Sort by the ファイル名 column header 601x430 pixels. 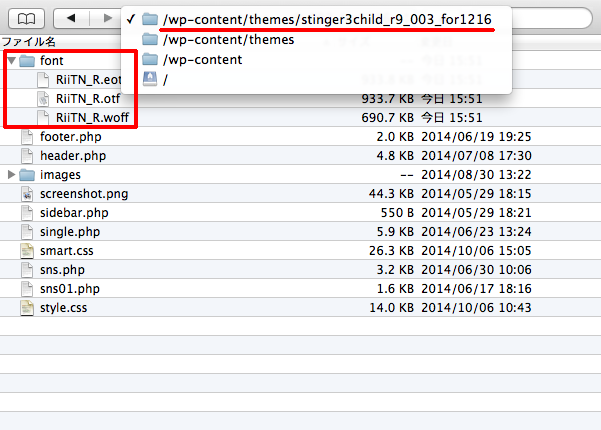click(x=29, y=42)
